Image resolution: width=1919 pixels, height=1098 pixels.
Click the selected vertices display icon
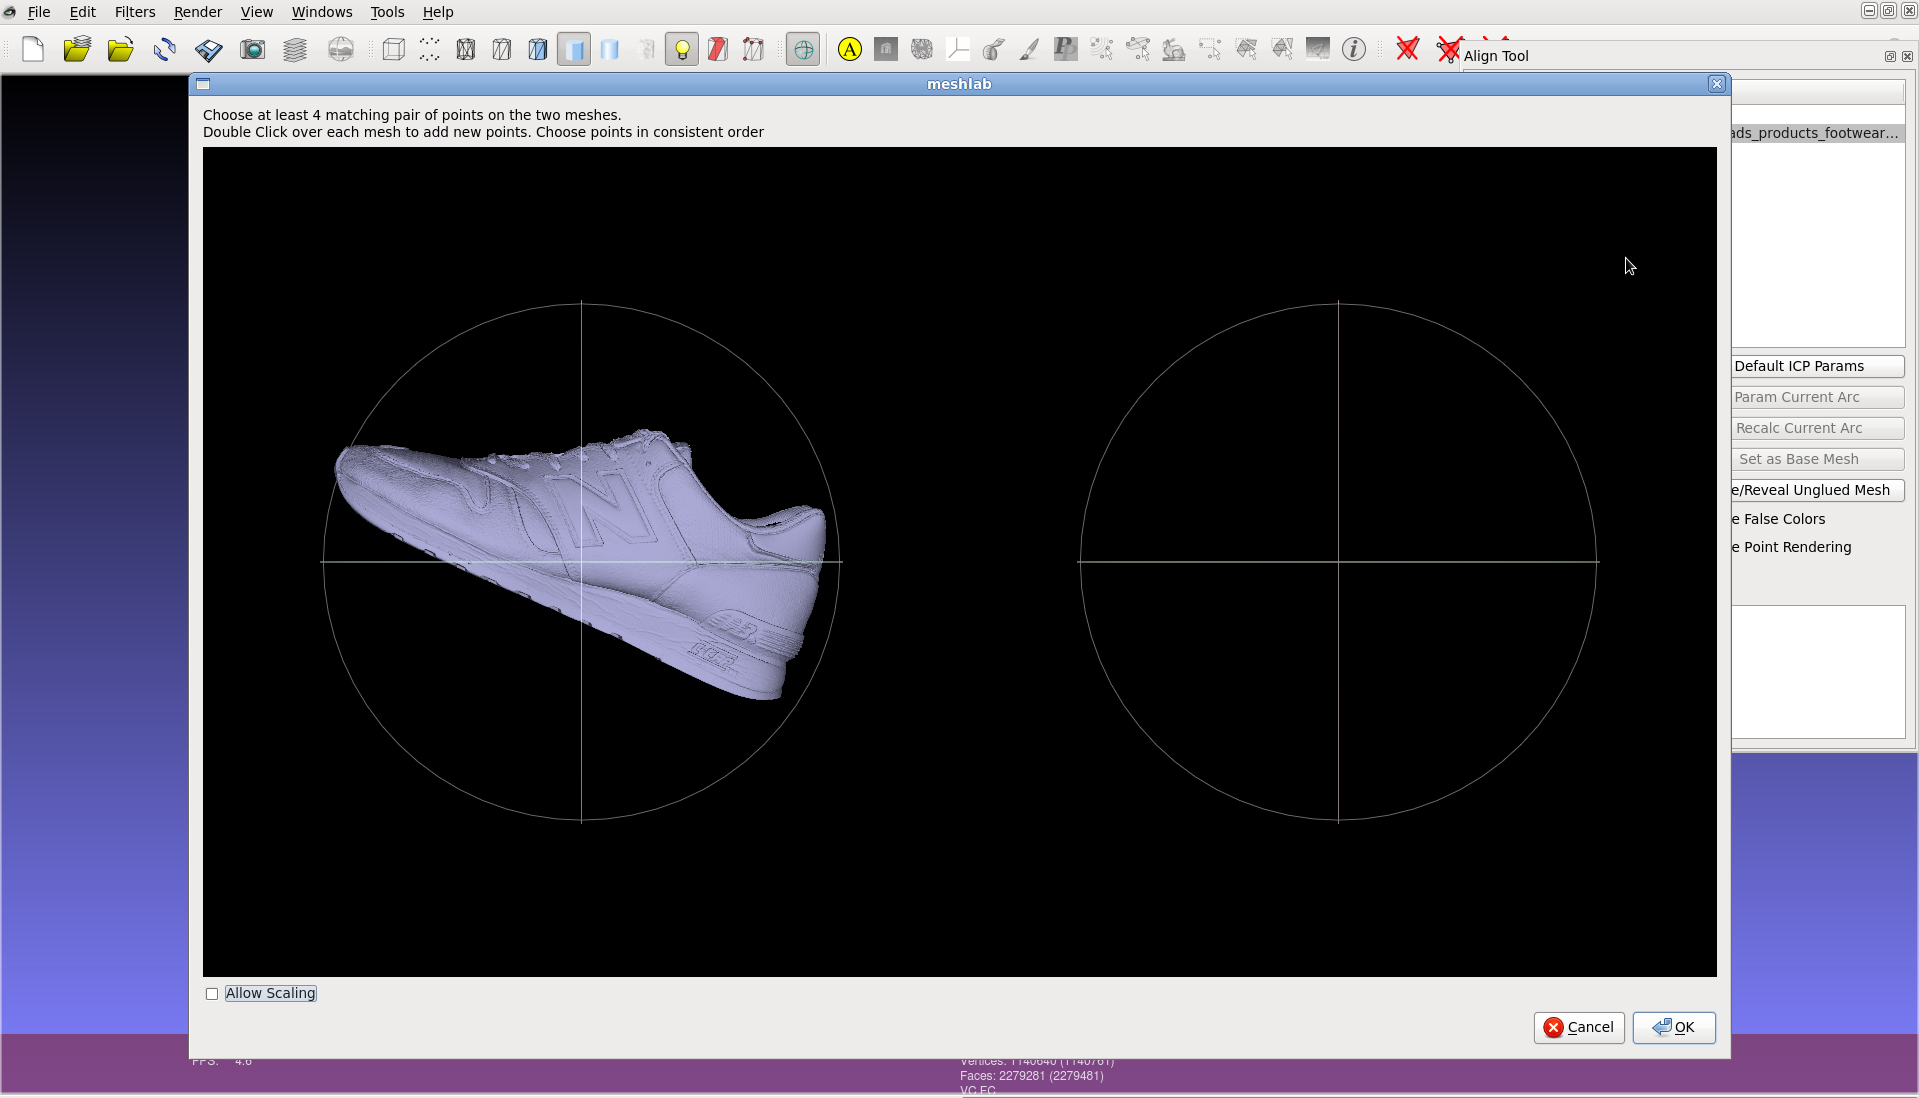pyautogui.click(x=754, y=49)
